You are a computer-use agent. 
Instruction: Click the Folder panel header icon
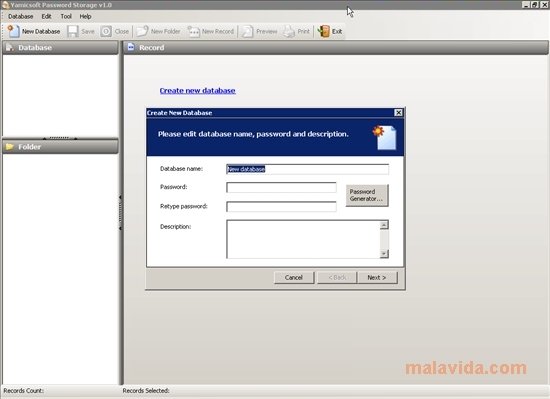pyautogui.click(x=9, y=147)
